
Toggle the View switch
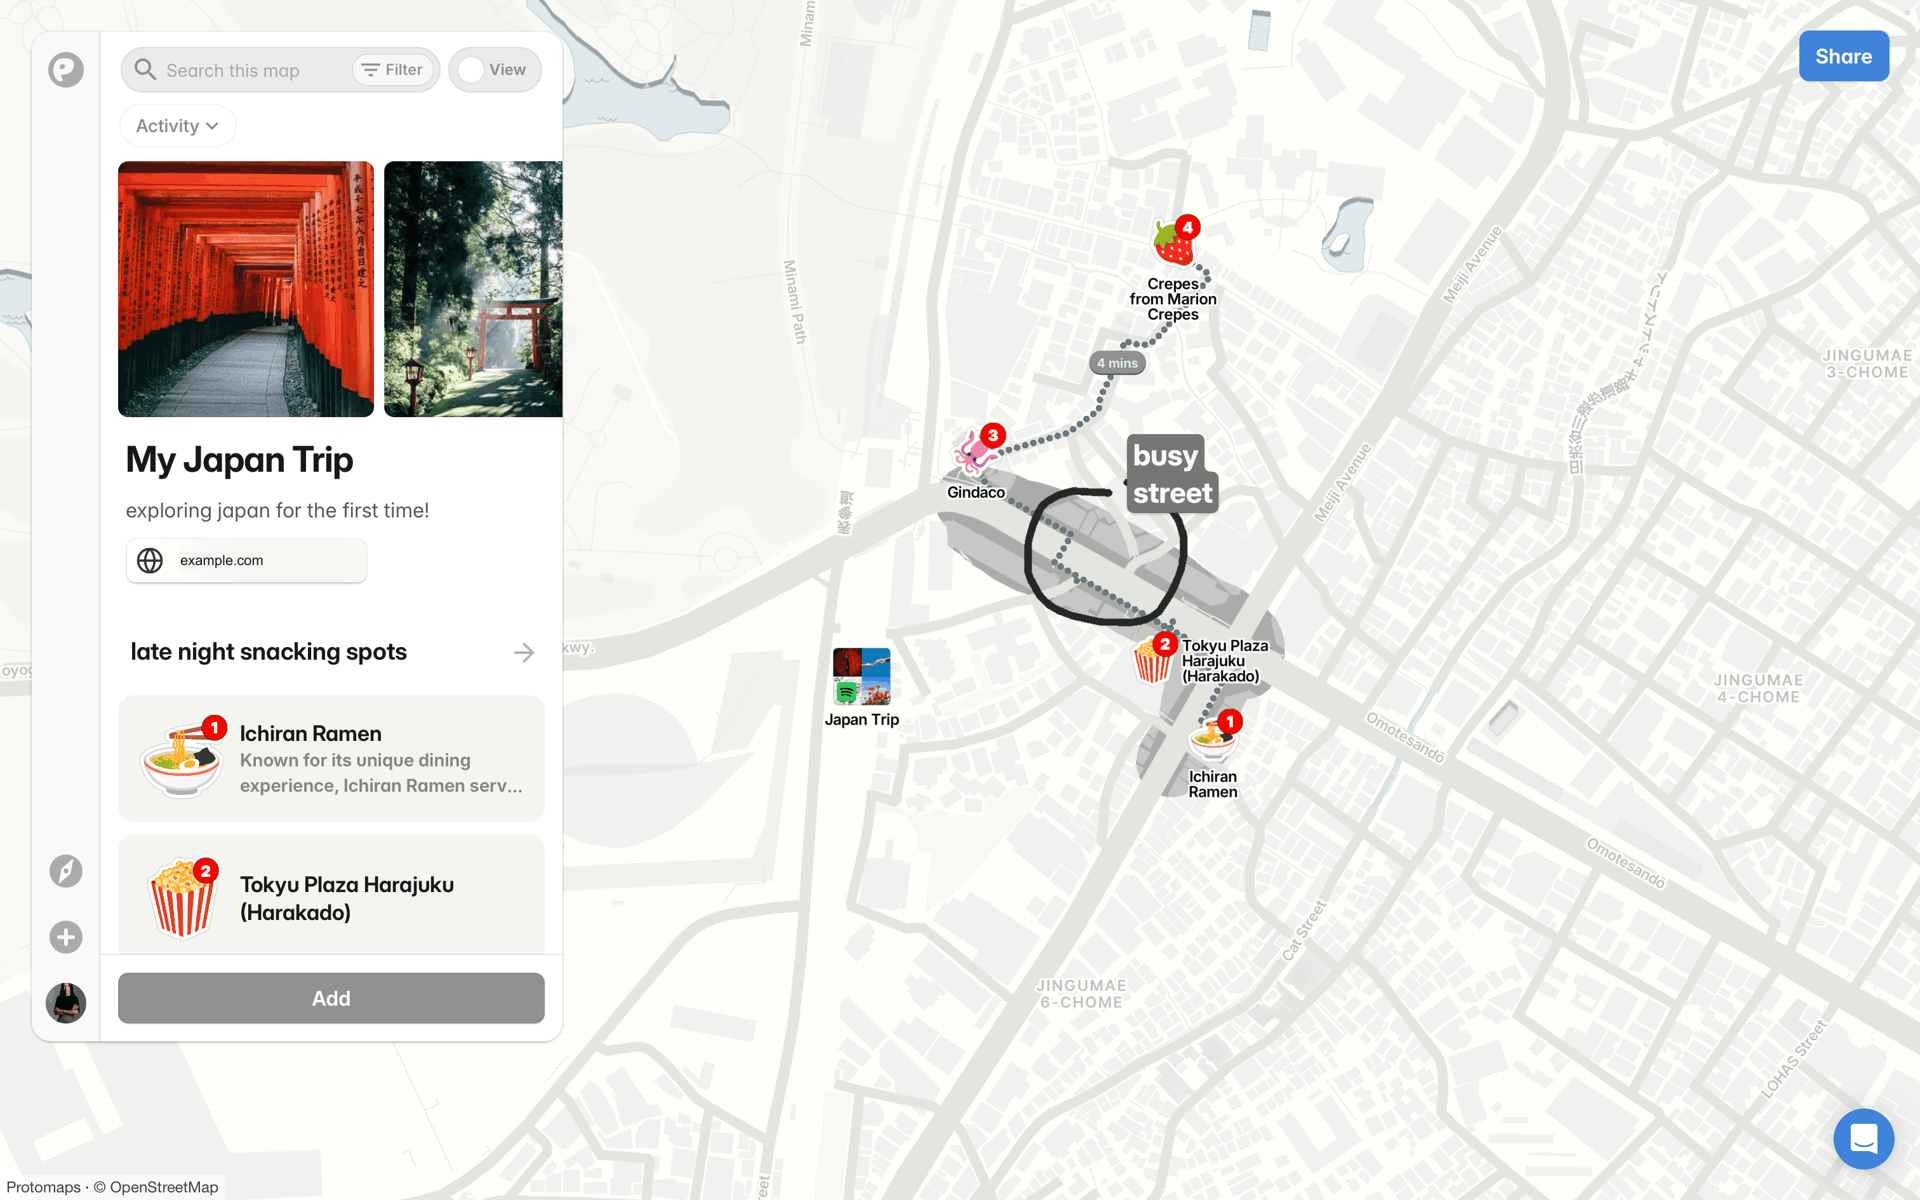(495, 70)
